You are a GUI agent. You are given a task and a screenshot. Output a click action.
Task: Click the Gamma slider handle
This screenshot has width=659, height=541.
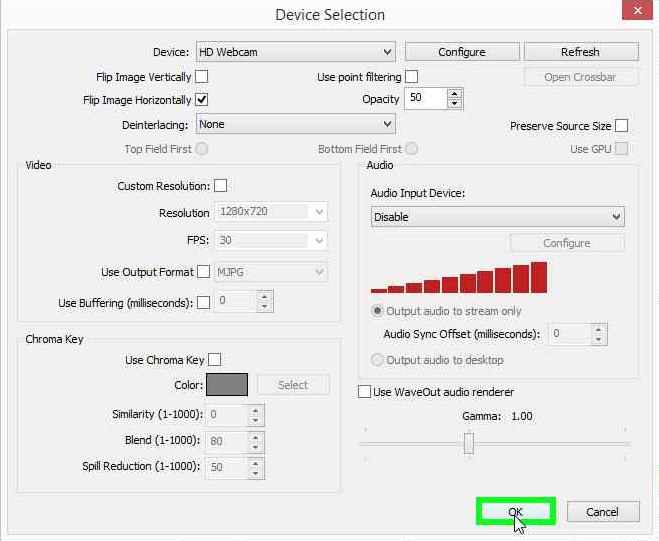pos(468,443)
